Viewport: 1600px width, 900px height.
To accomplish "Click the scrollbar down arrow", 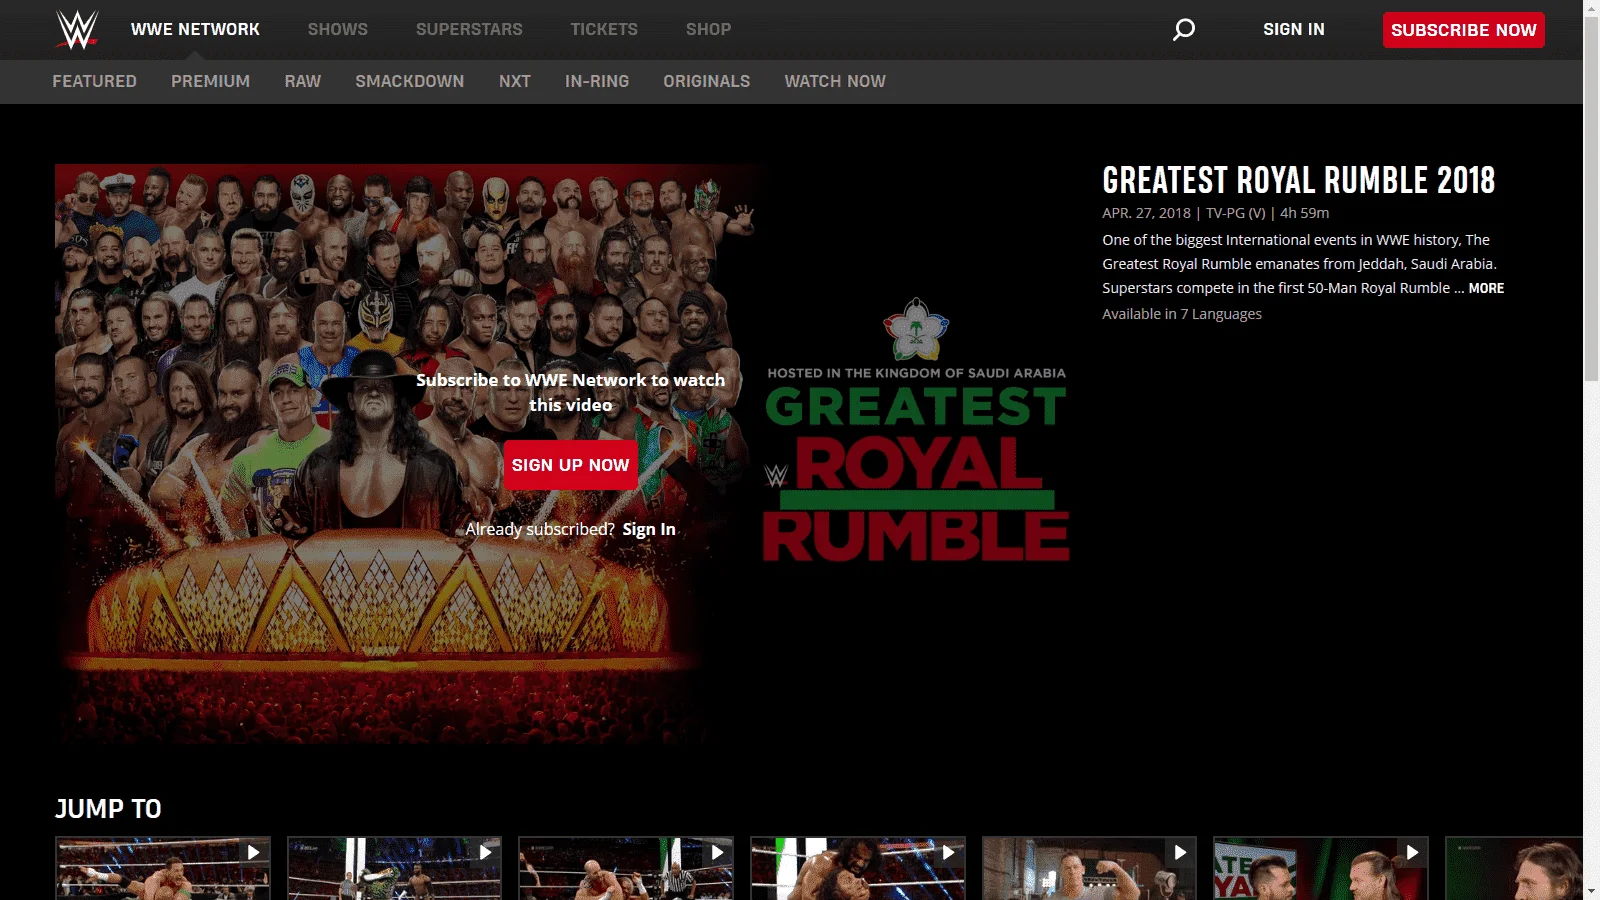I will tap(1591, 891).
